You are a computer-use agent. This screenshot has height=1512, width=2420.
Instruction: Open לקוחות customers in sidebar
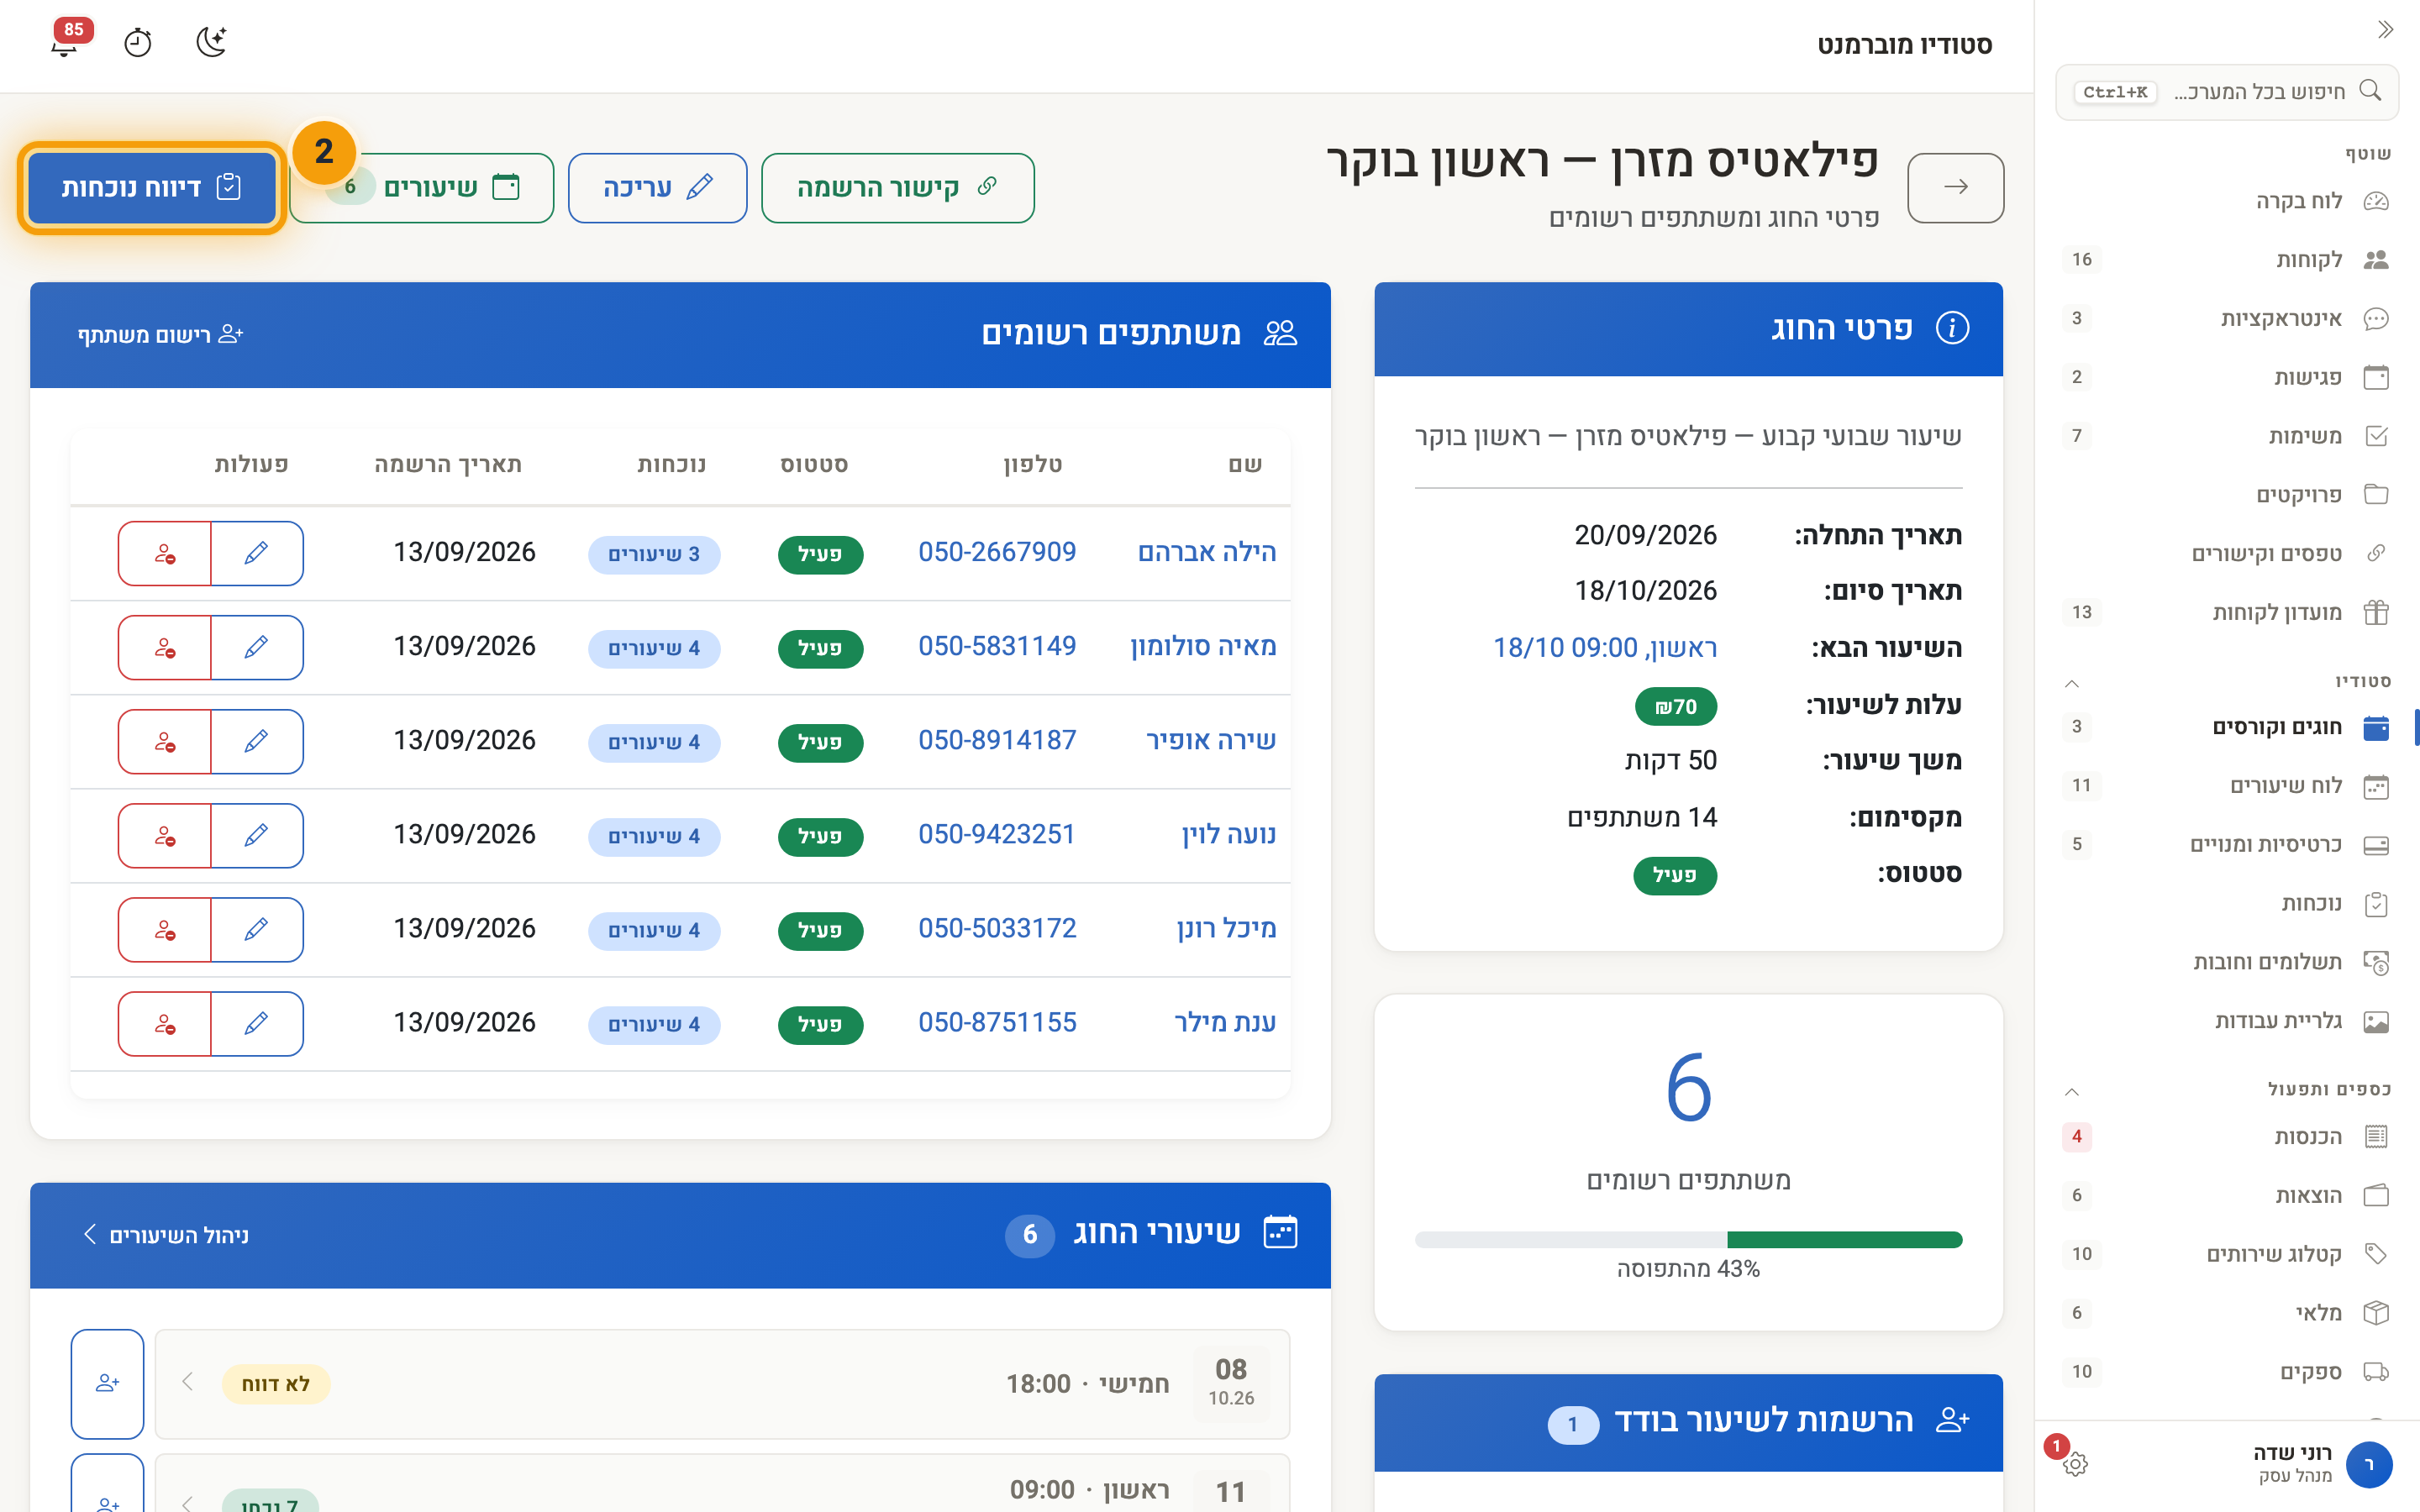[2227, 260]
